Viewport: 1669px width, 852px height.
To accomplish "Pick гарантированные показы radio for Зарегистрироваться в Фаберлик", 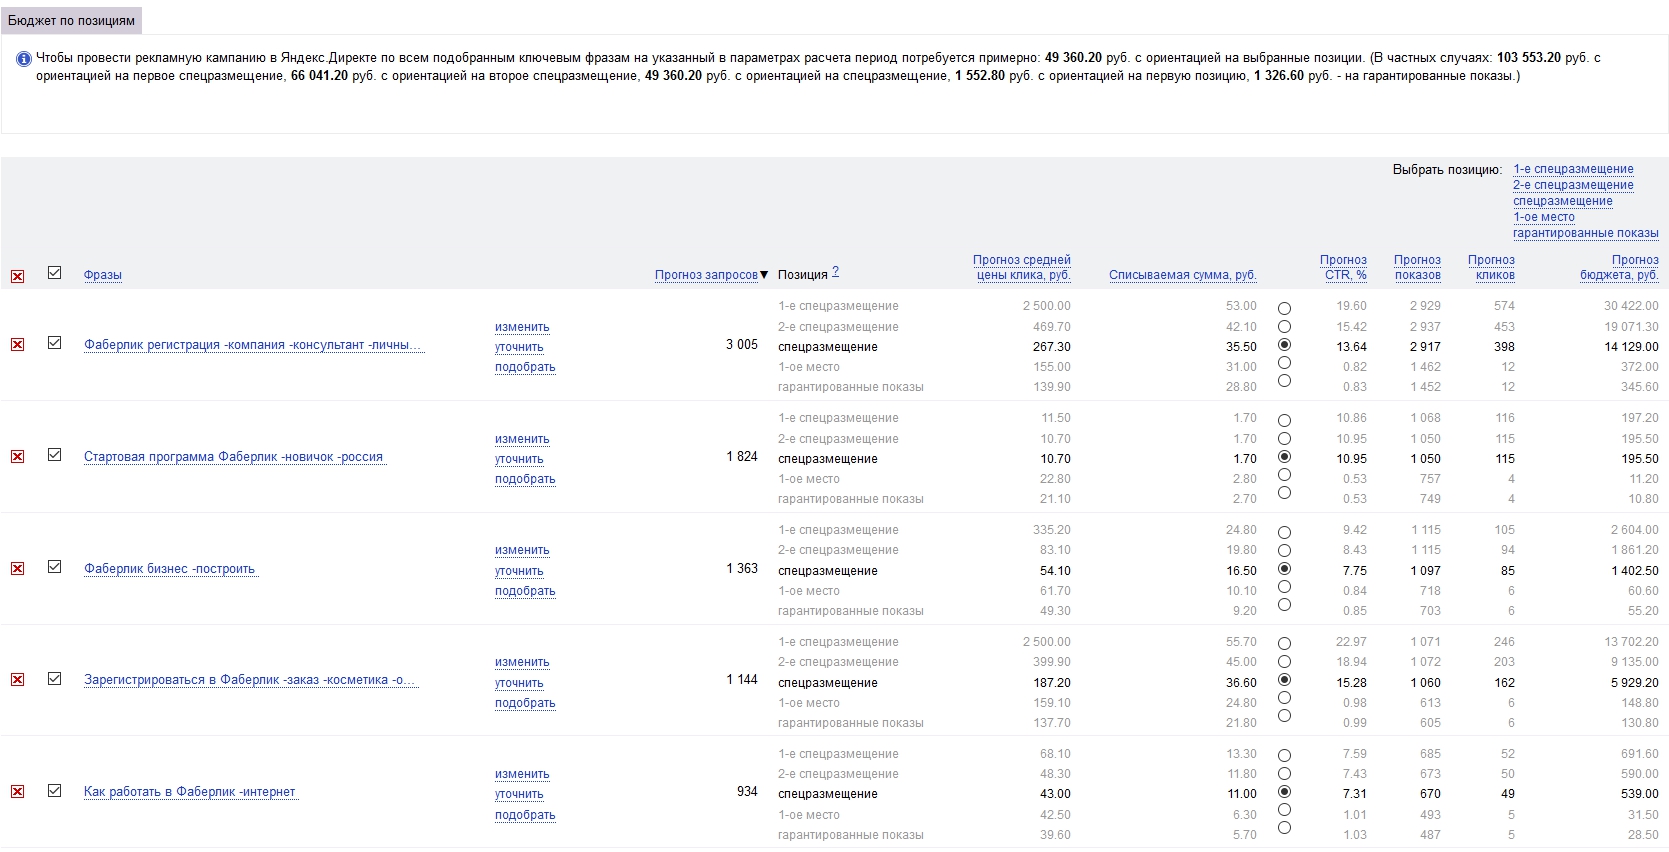I will [x=1284, y=715].
